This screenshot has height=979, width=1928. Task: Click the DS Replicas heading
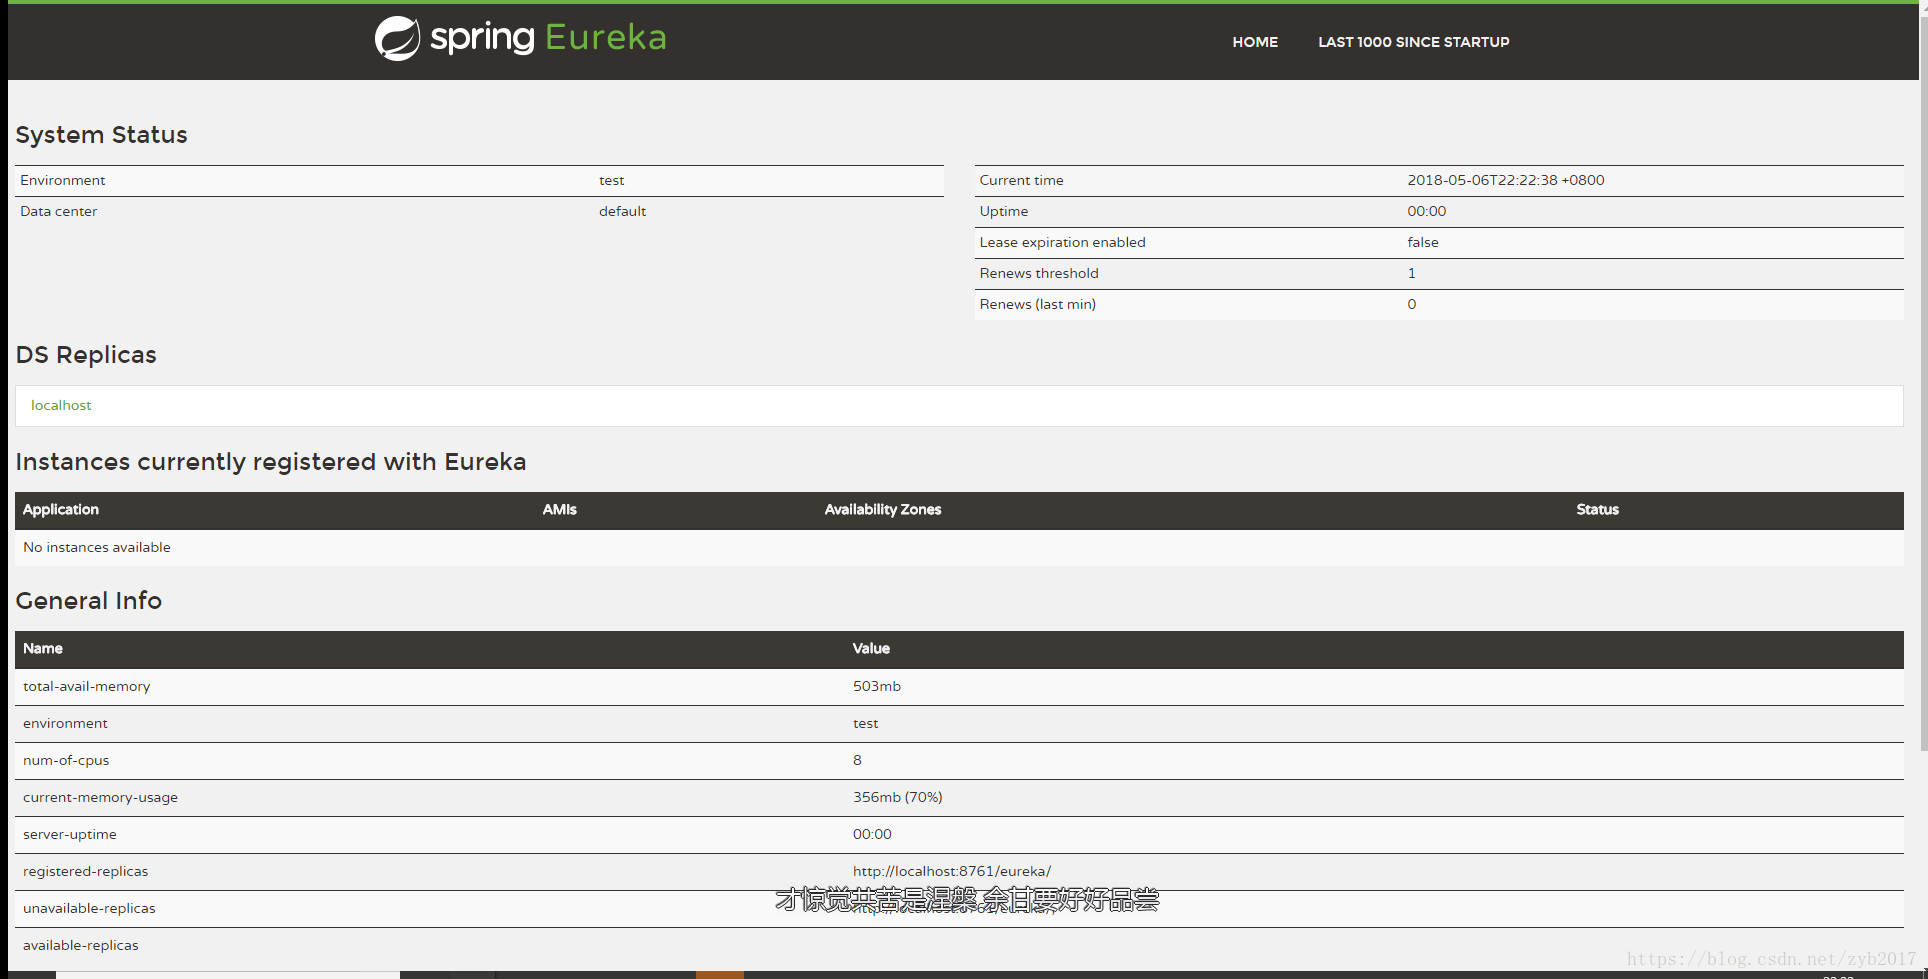[86, 355]
